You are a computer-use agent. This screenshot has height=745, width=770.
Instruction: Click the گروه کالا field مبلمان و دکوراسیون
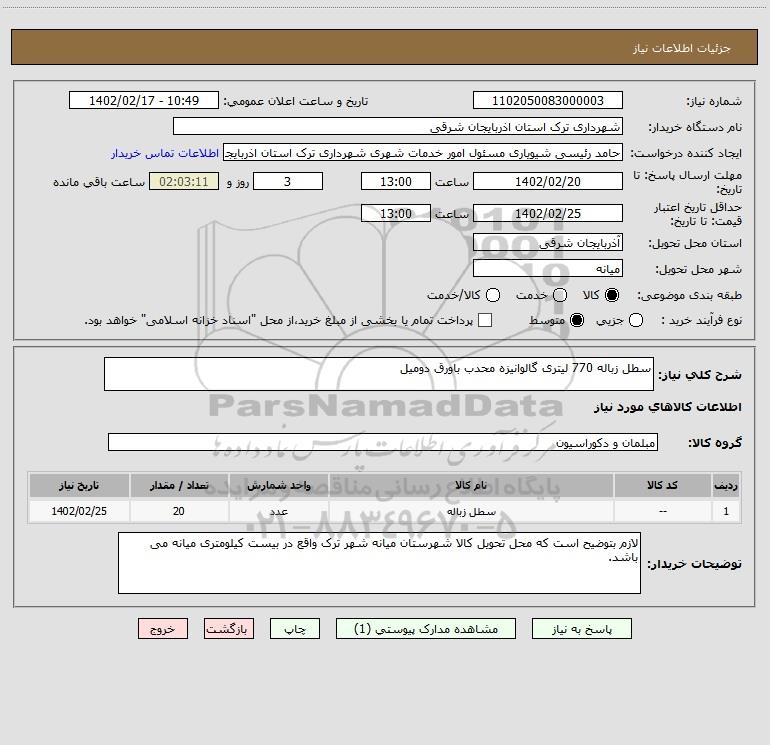pos(383,442)
